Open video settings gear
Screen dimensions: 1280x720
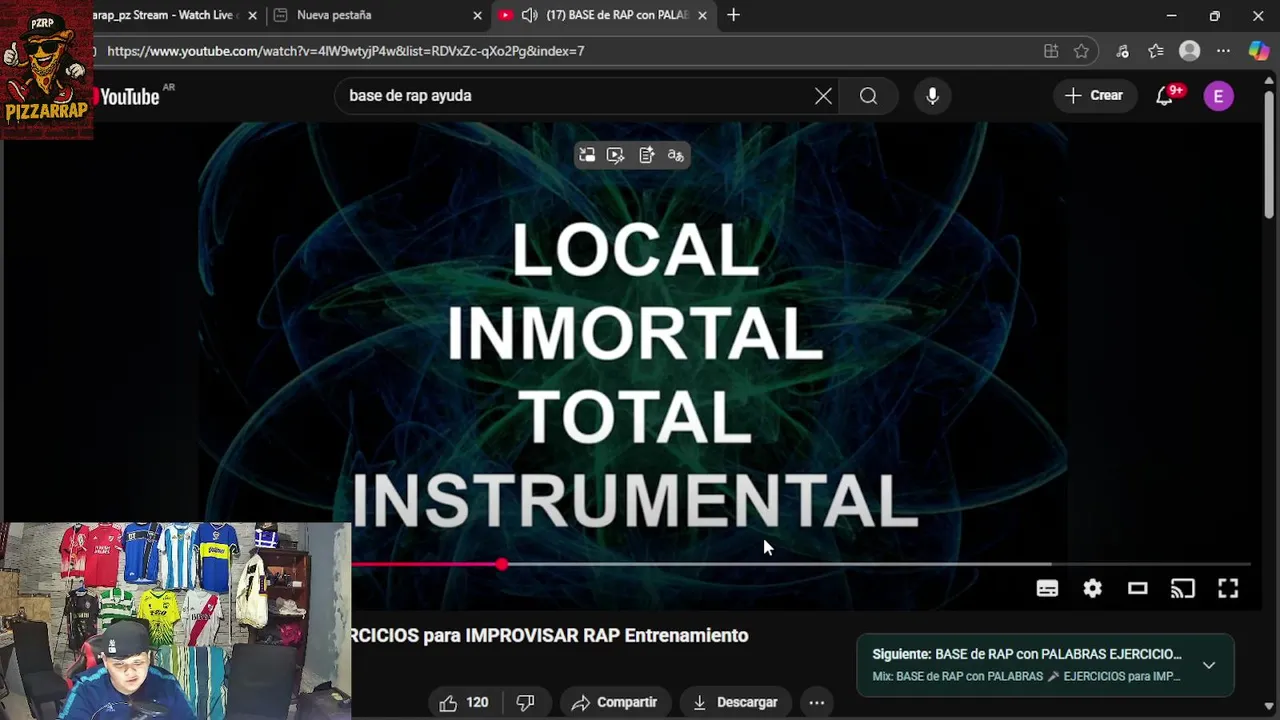pyautogui.click(x=1092, y=588)
